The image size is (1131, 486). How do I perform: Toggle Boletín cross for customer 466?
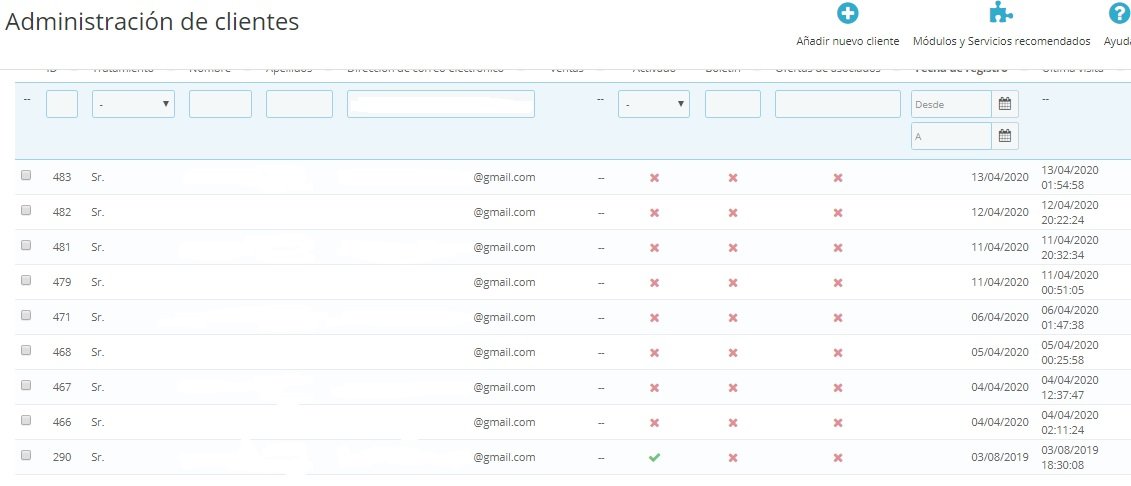[733, 423]
